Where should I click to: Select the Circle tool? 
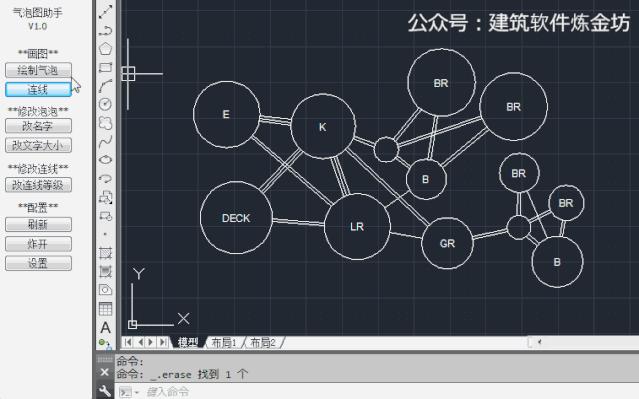105,104
